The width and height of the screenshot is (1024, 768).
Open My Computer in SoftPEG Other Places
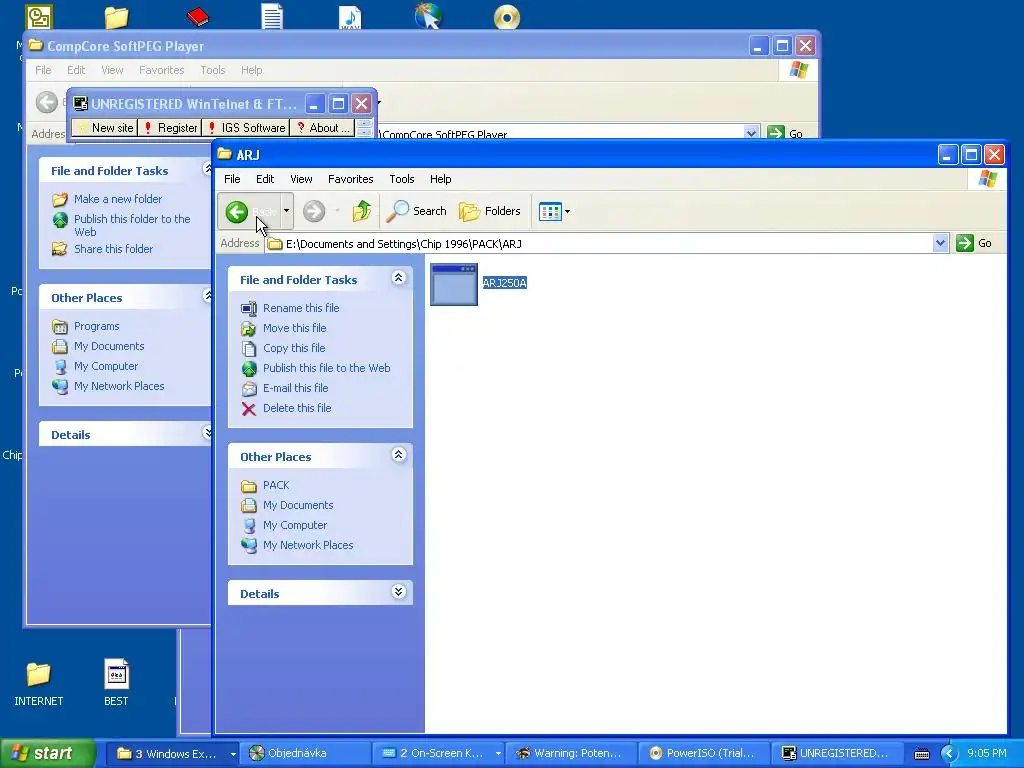(106, 366)
